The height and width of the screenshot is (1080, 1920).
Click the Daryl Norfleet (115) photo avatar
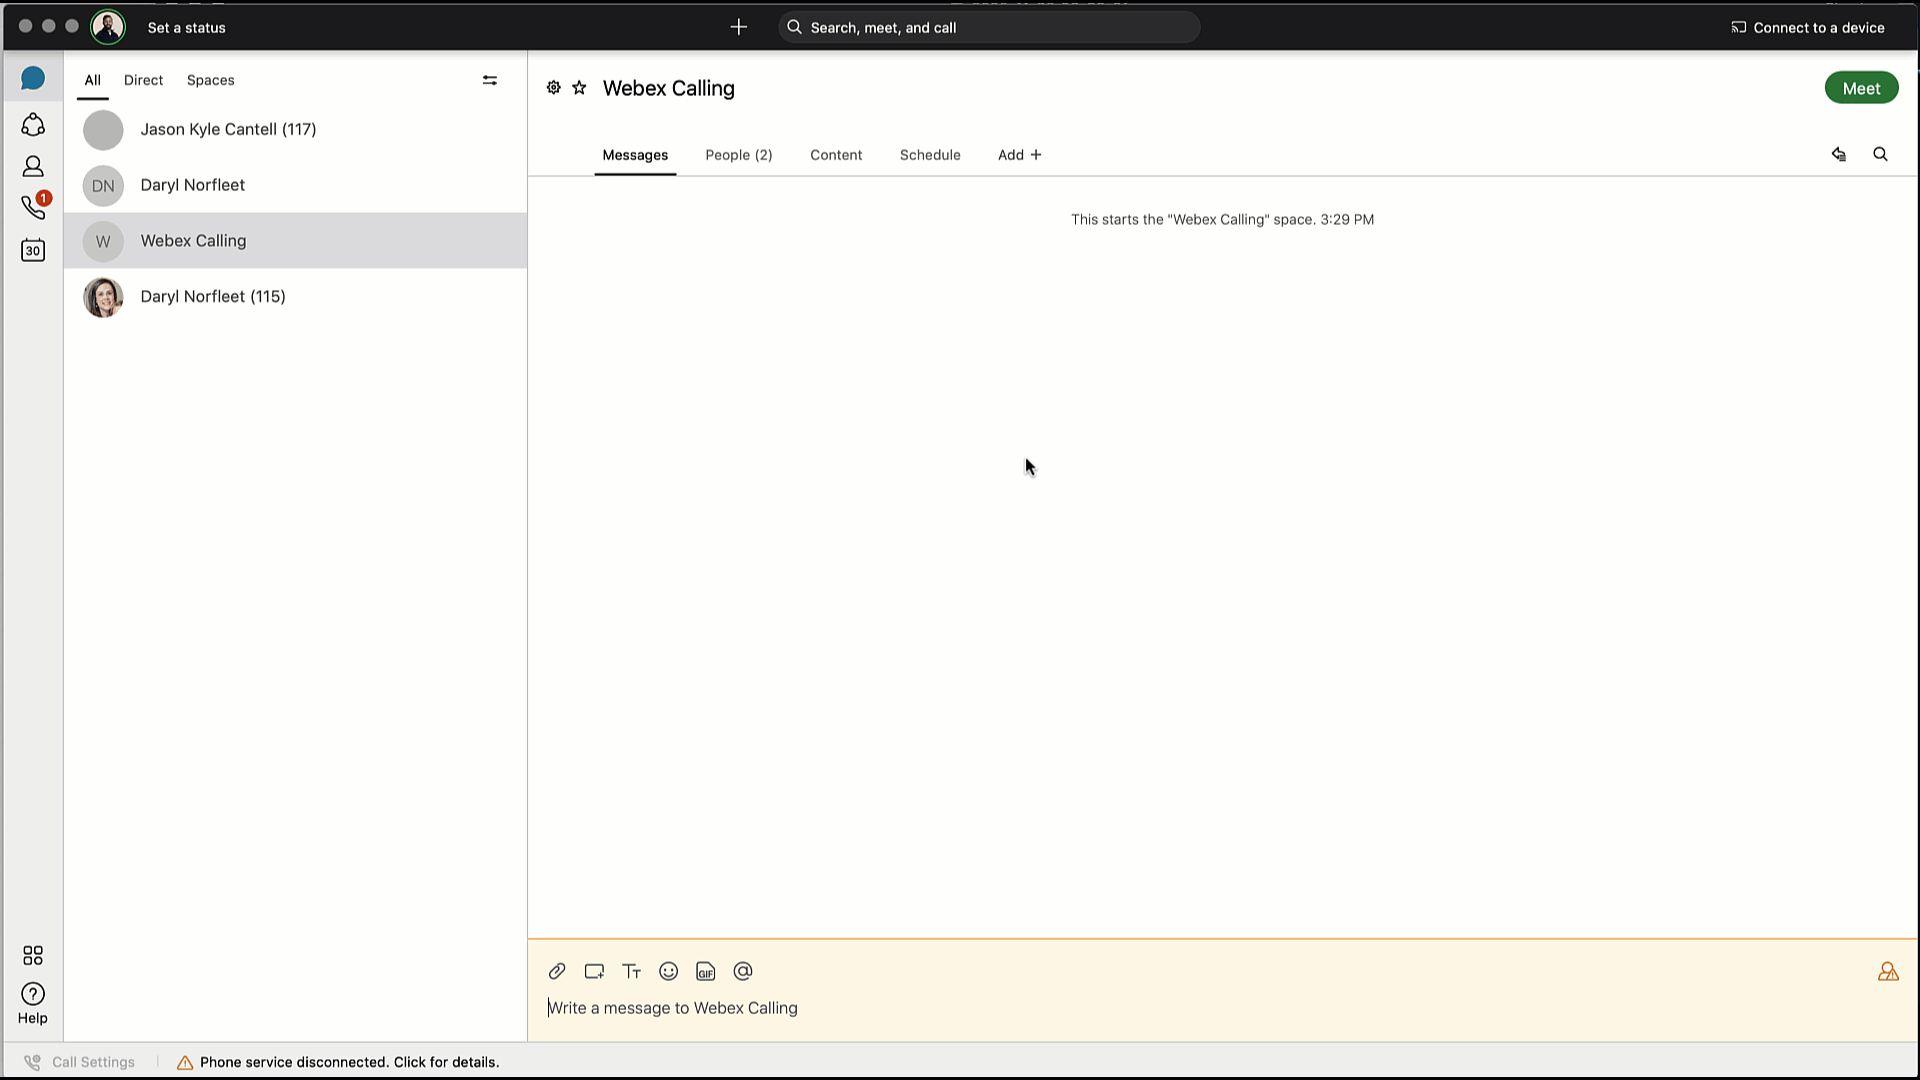tap(103, 297)
